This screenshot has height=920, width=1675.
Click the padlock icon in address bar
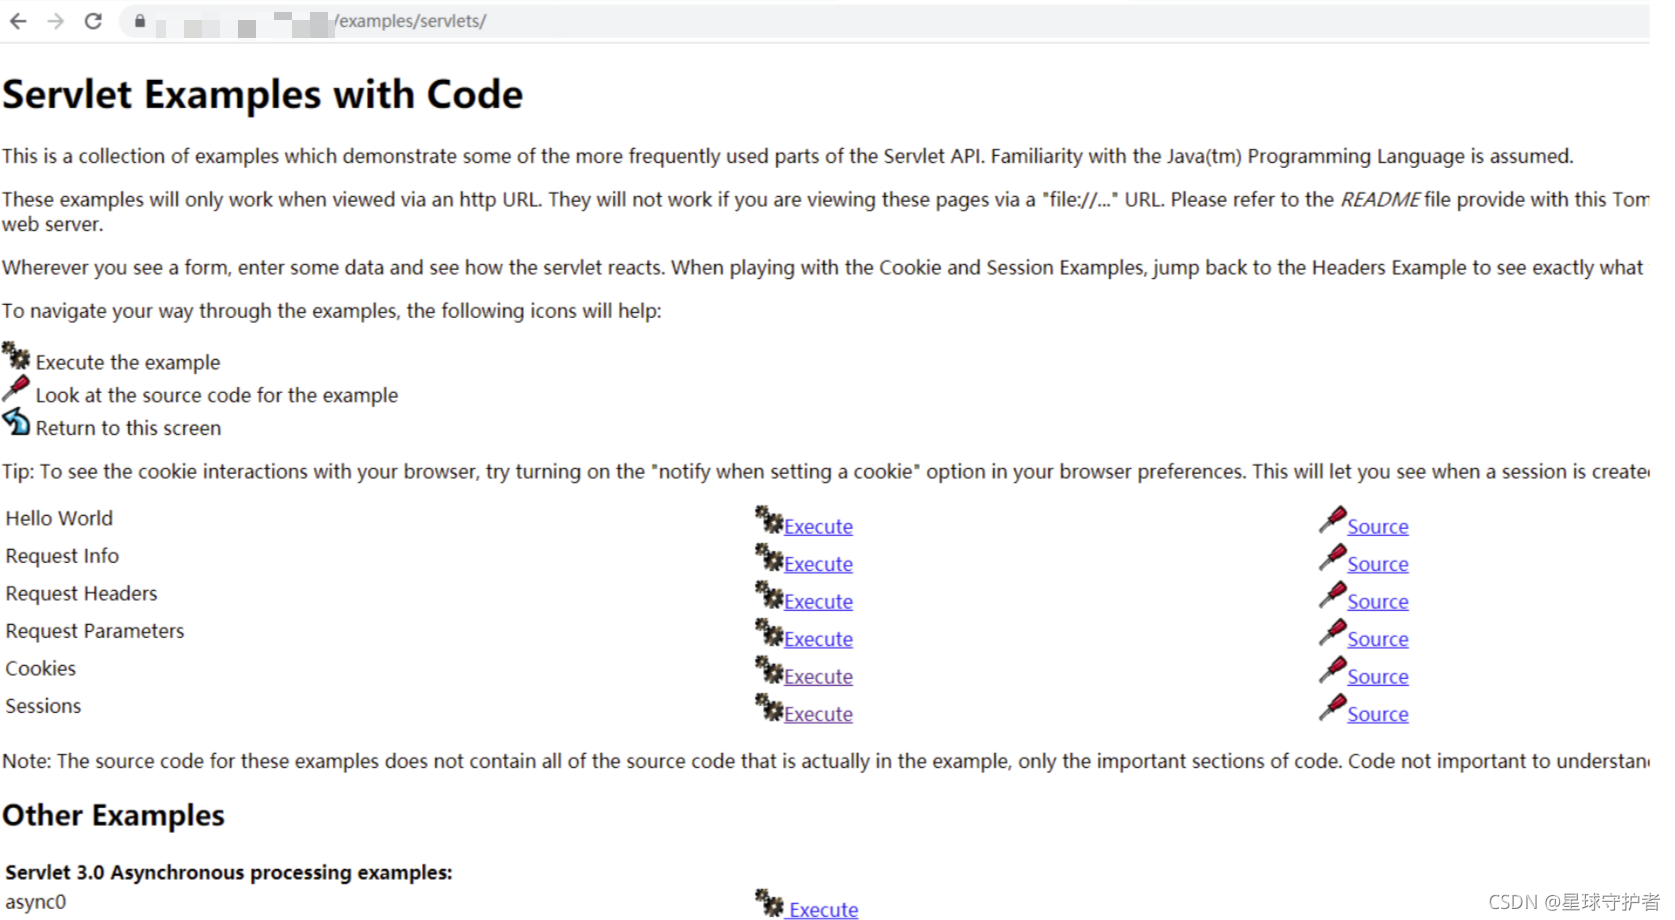tap(140, 21)
